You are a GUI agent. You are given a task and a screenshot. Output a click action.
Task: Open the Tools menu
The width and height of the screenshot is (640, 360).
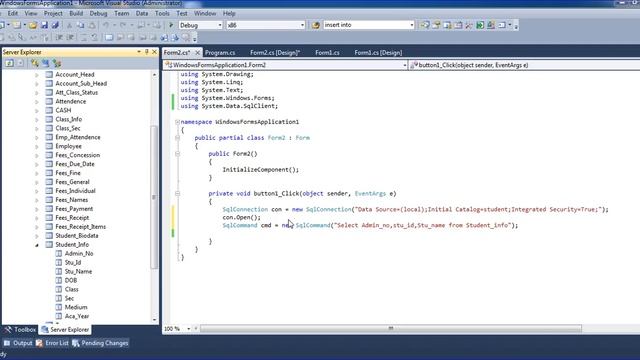coord(162,13)
